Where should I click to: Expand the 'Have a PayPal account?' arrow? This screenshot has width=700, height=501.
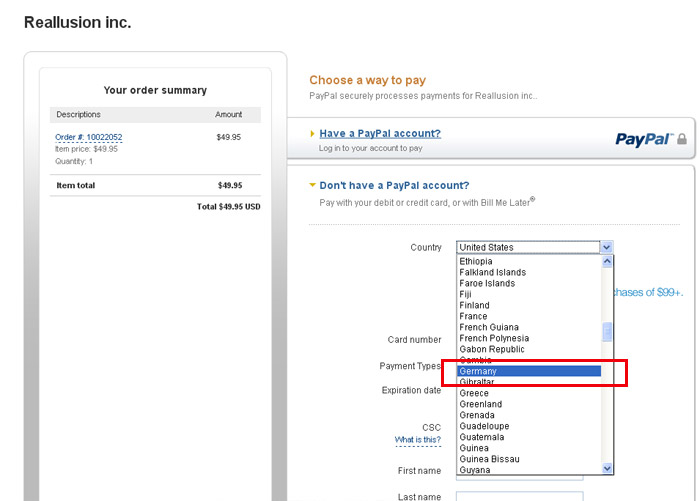312,134
